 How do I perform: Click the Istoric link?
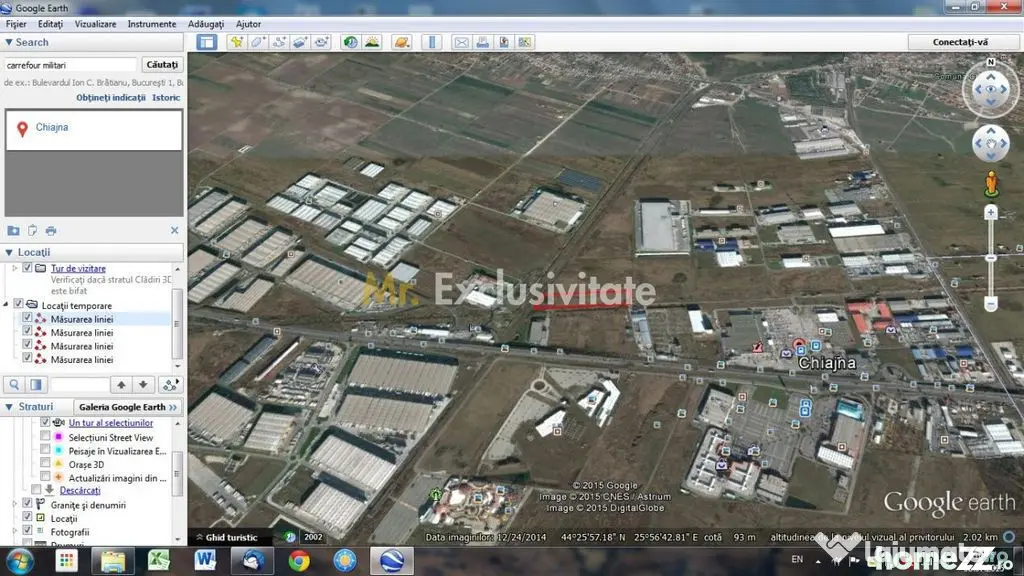click(166, 97)
